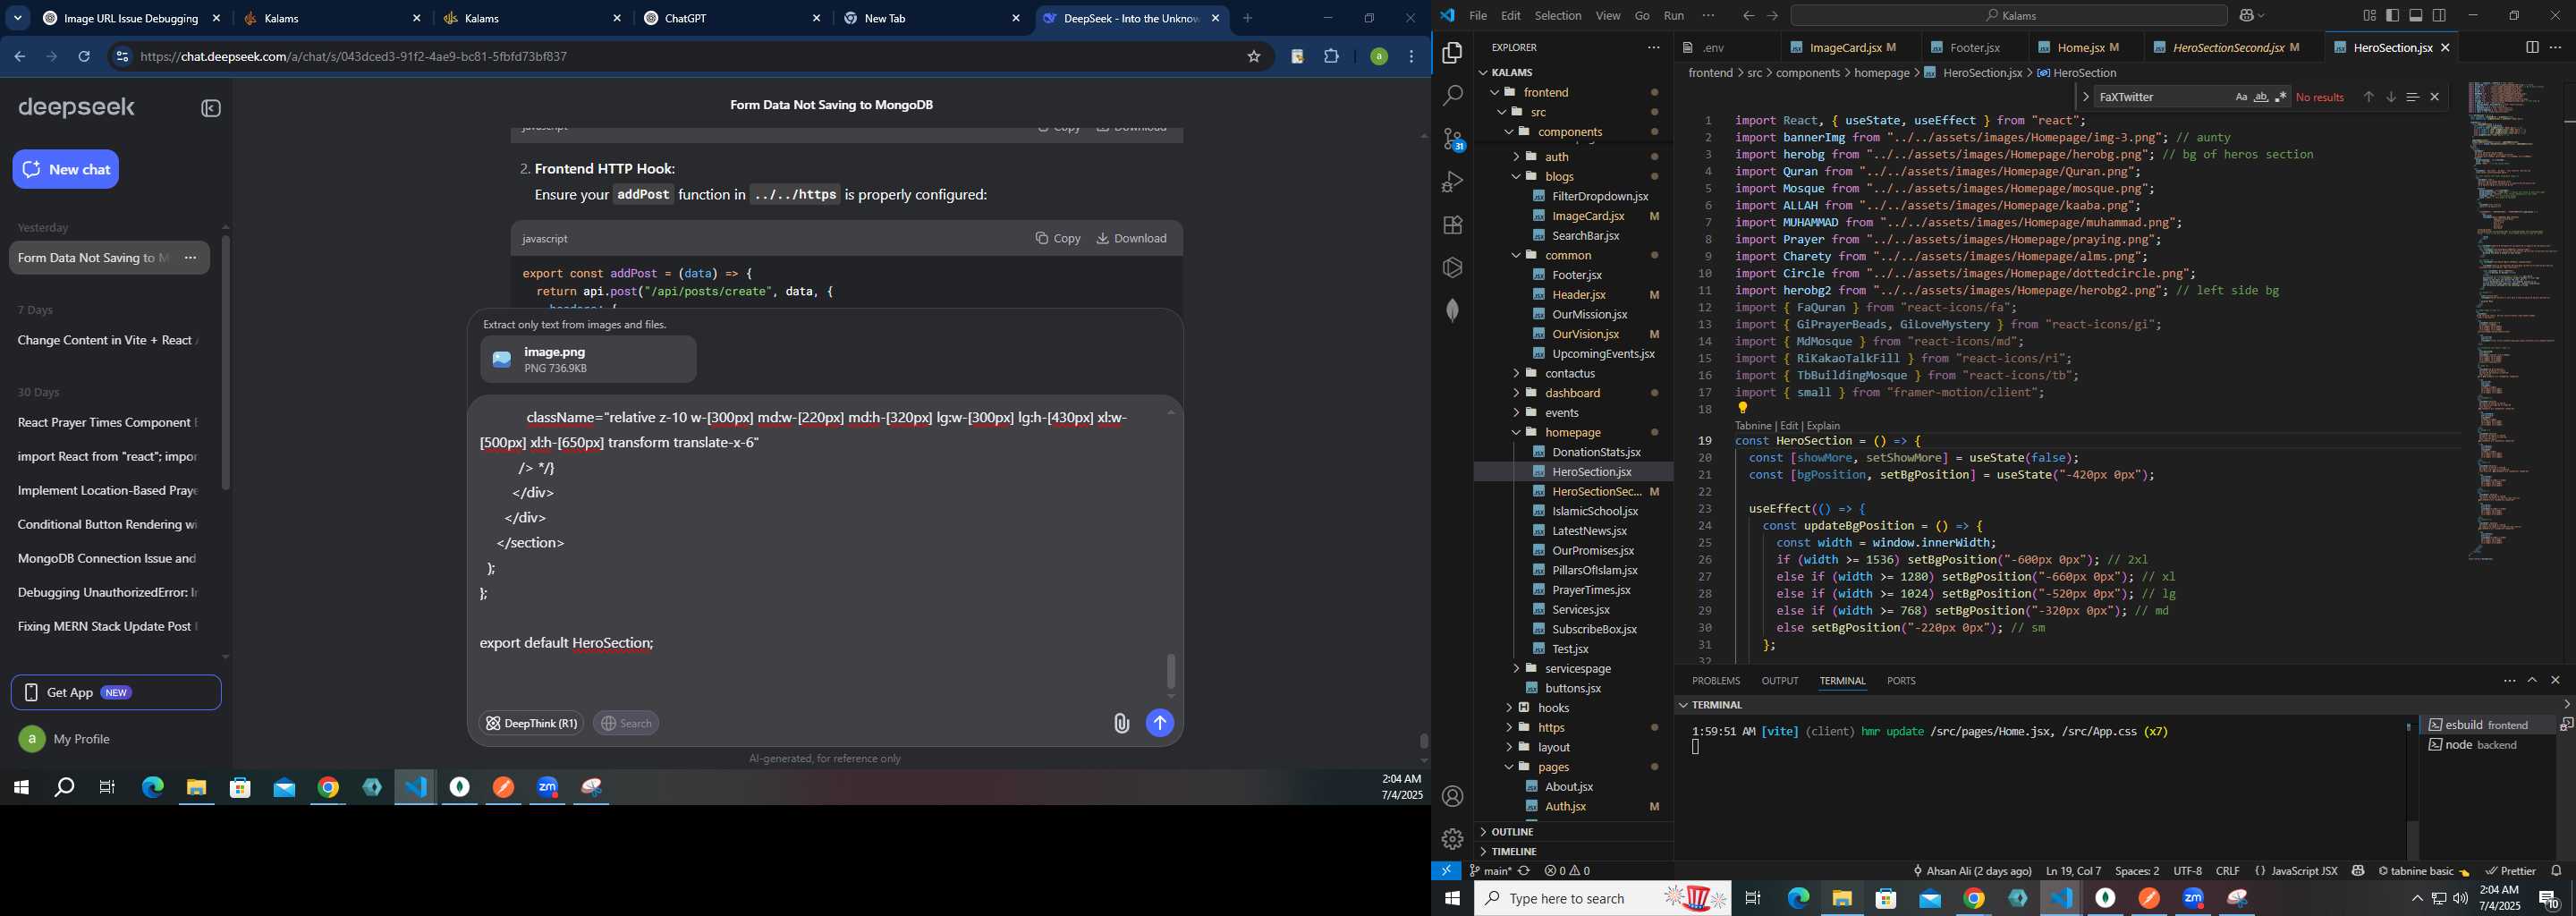The width and height of the screenshot is (2576, 916).
Task: Toggle the Primary Side Bar layout button
Action: pos(2392,16)
